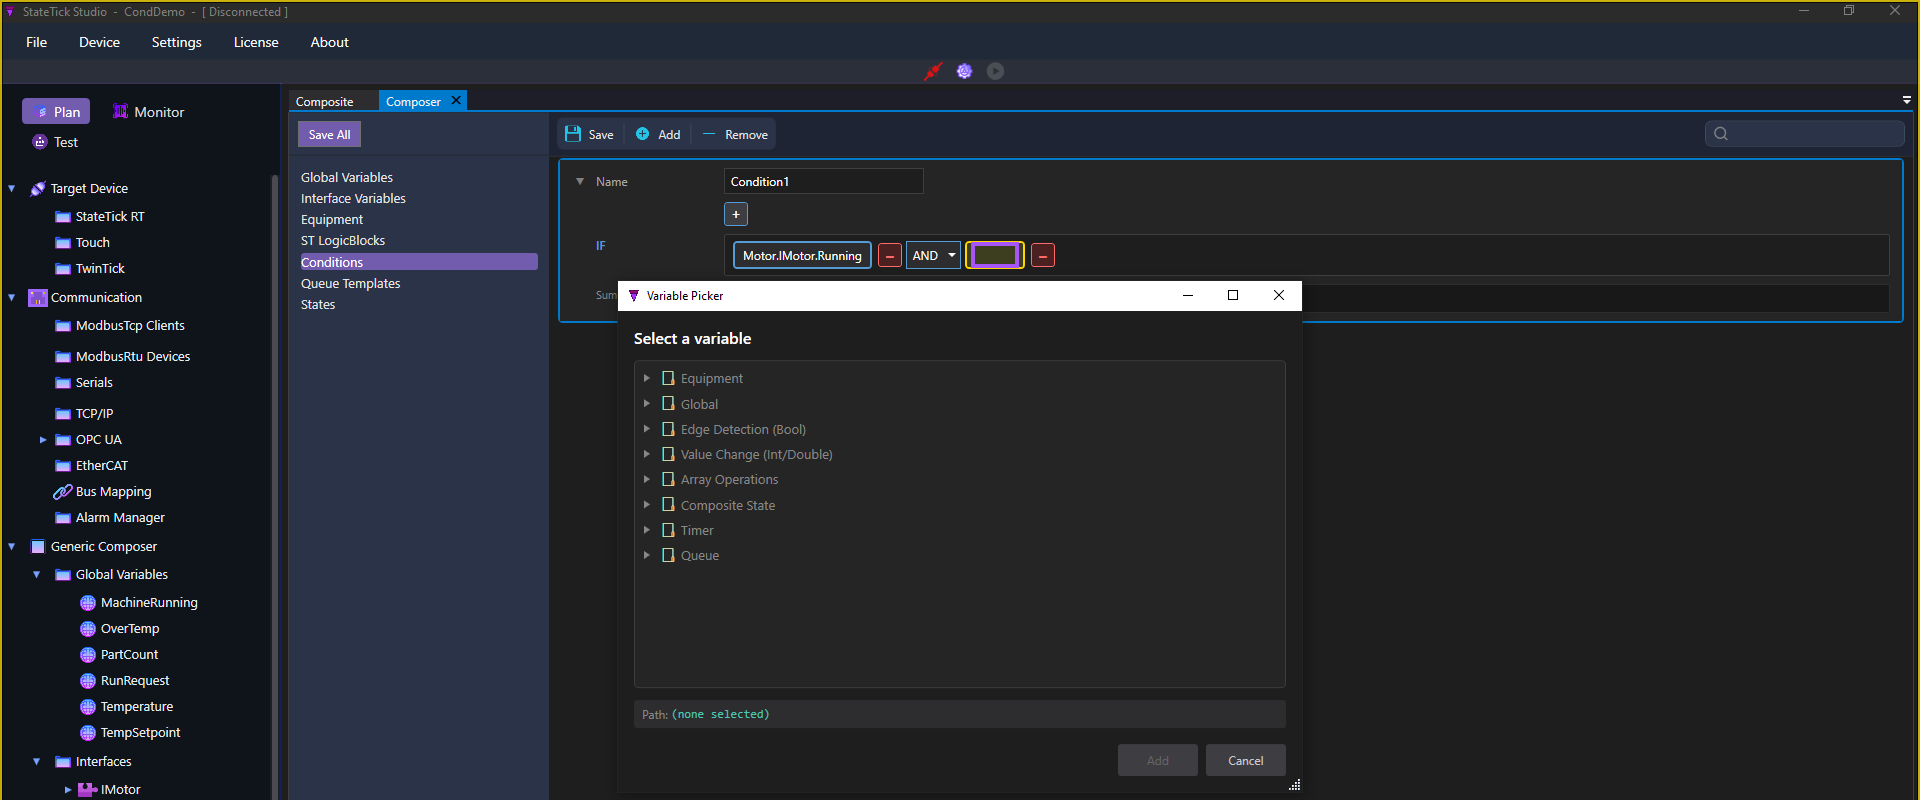
Task: Click the Monitor mode icon
Action: click(120, 112)
